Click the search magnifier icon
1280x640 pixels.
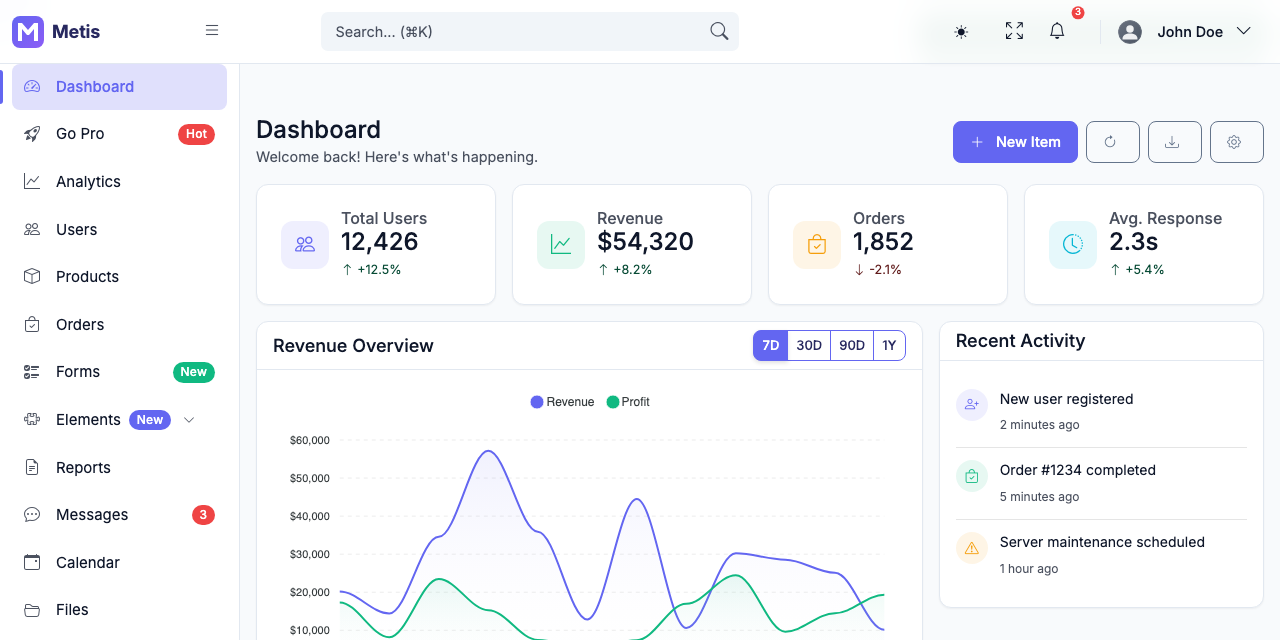coord(719,31)
